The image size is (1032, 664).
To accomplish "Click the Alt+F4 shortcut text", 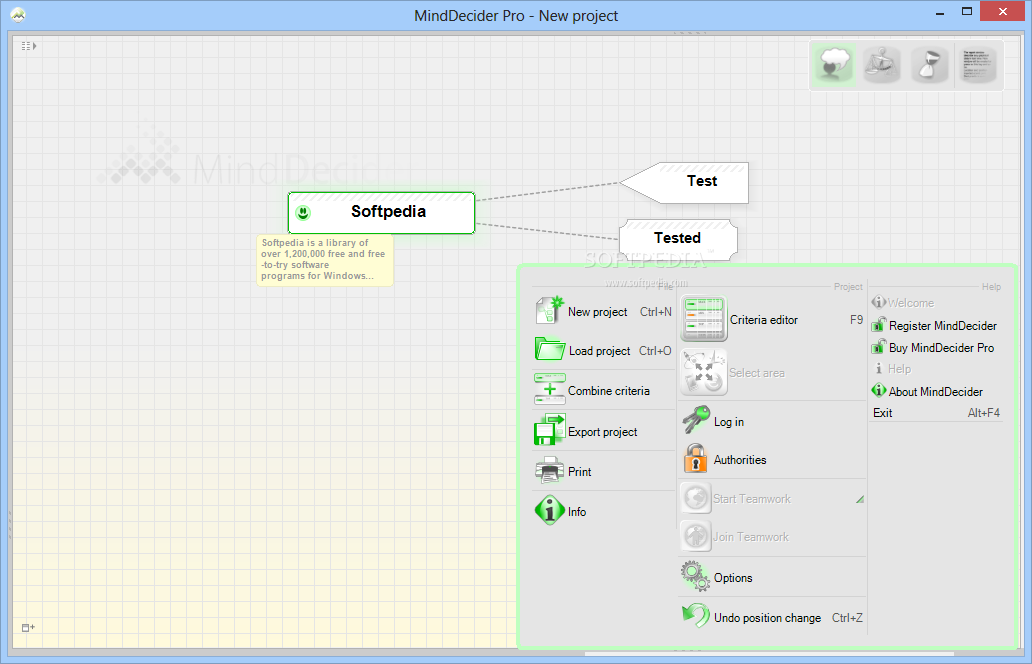I will 983,413.
